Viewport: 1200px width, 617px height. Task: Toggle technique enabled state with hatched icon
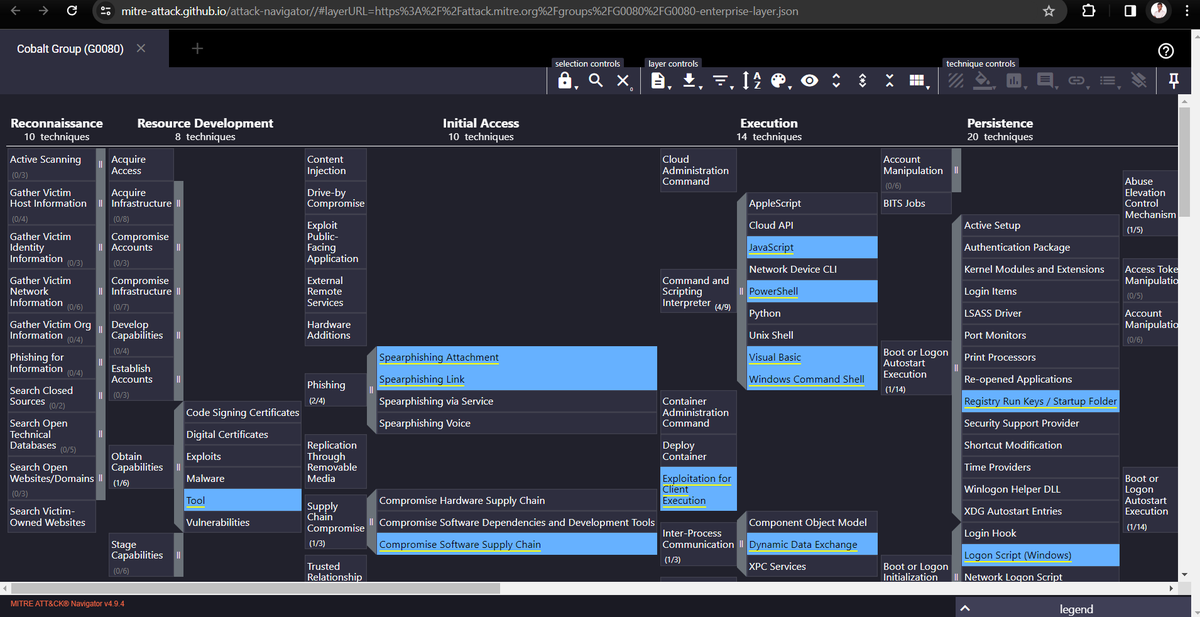click(956, 81)
